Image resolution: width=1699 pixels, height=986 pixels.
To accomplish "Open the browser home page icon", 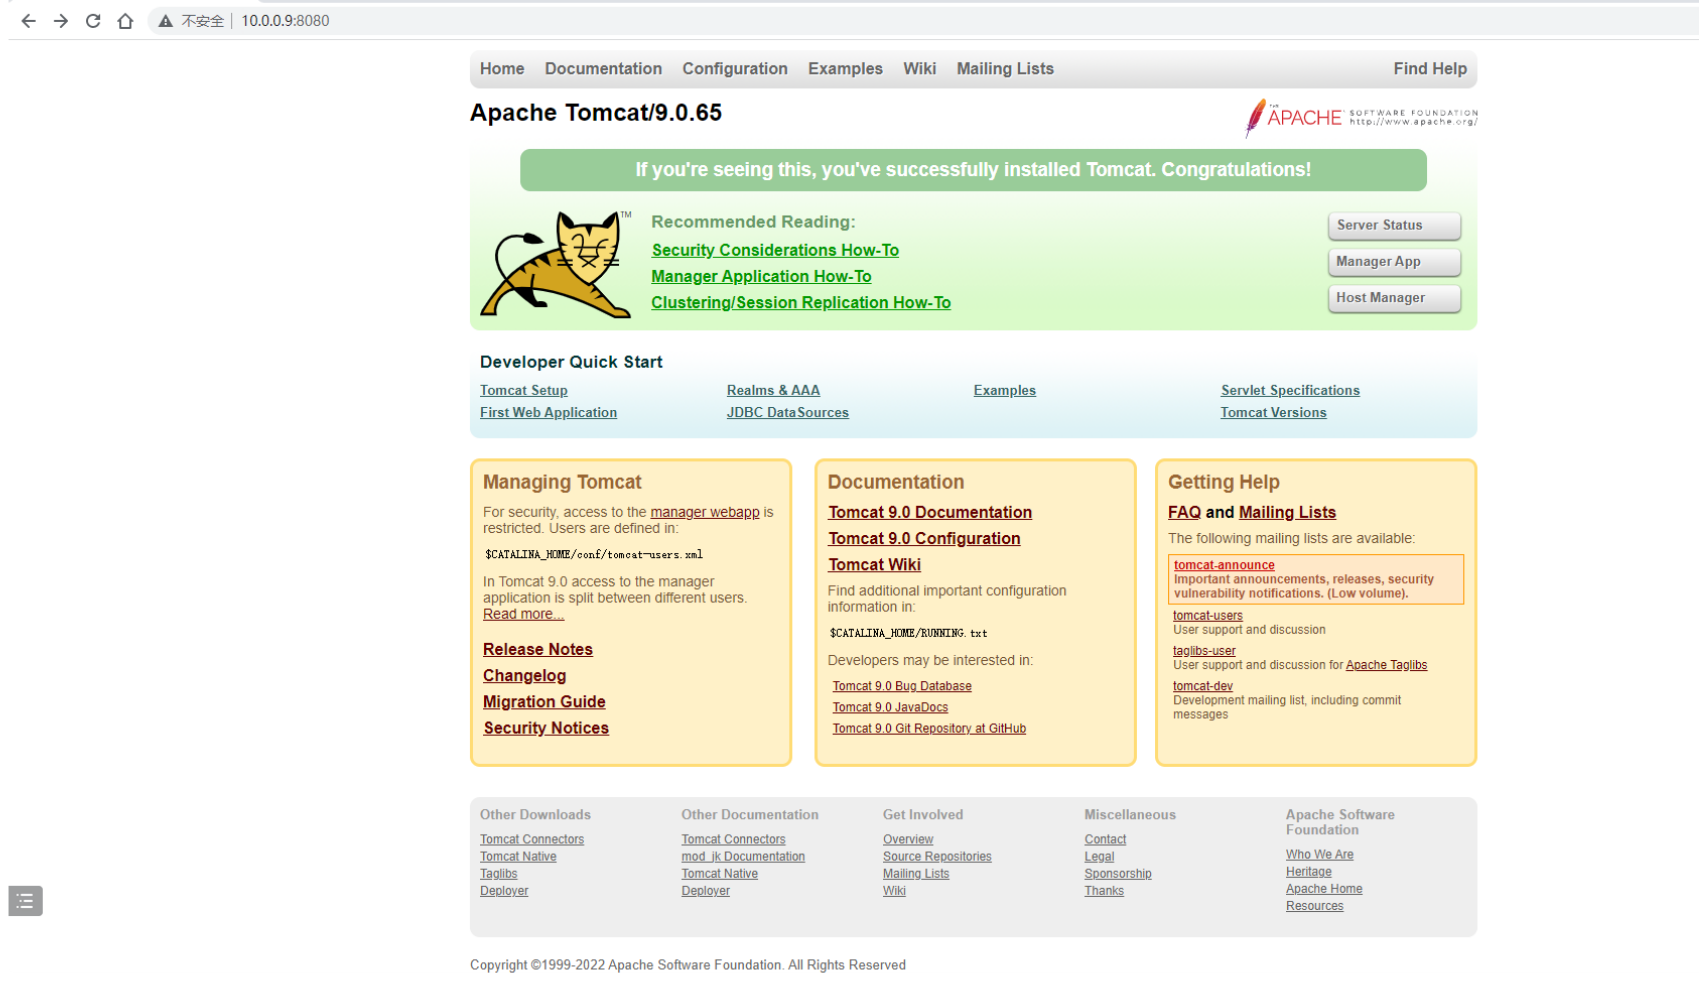I will 125,21.
